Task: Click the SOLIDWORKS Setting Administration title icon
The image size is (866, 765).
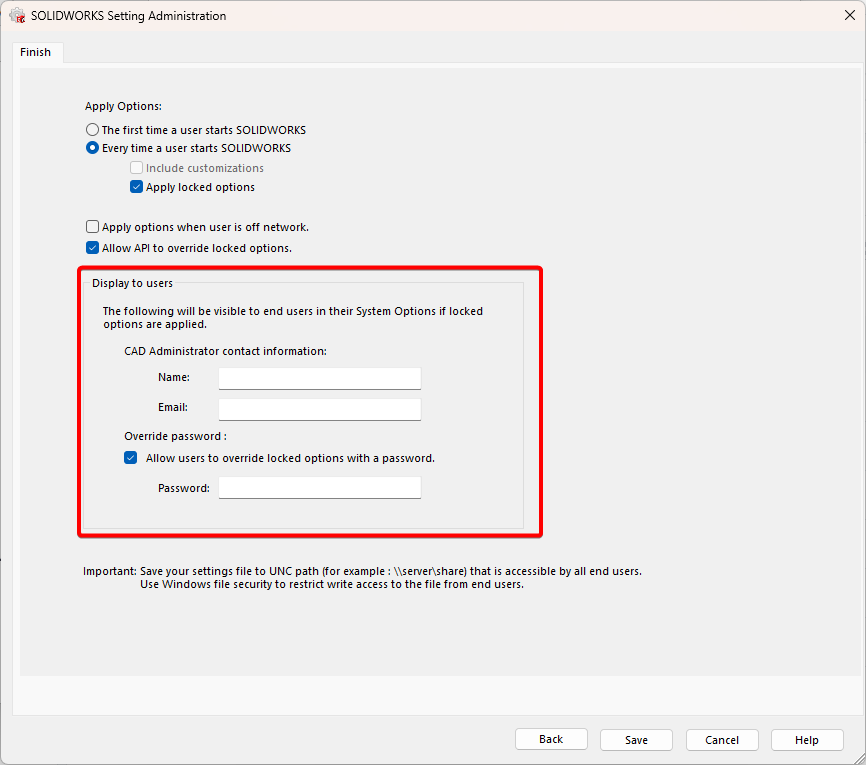Action: click(17, 15)
